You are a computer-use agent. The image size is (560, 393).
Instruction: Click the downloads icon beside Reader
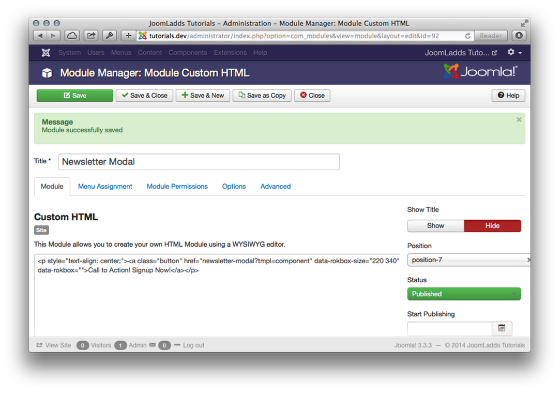click(519, 36)
